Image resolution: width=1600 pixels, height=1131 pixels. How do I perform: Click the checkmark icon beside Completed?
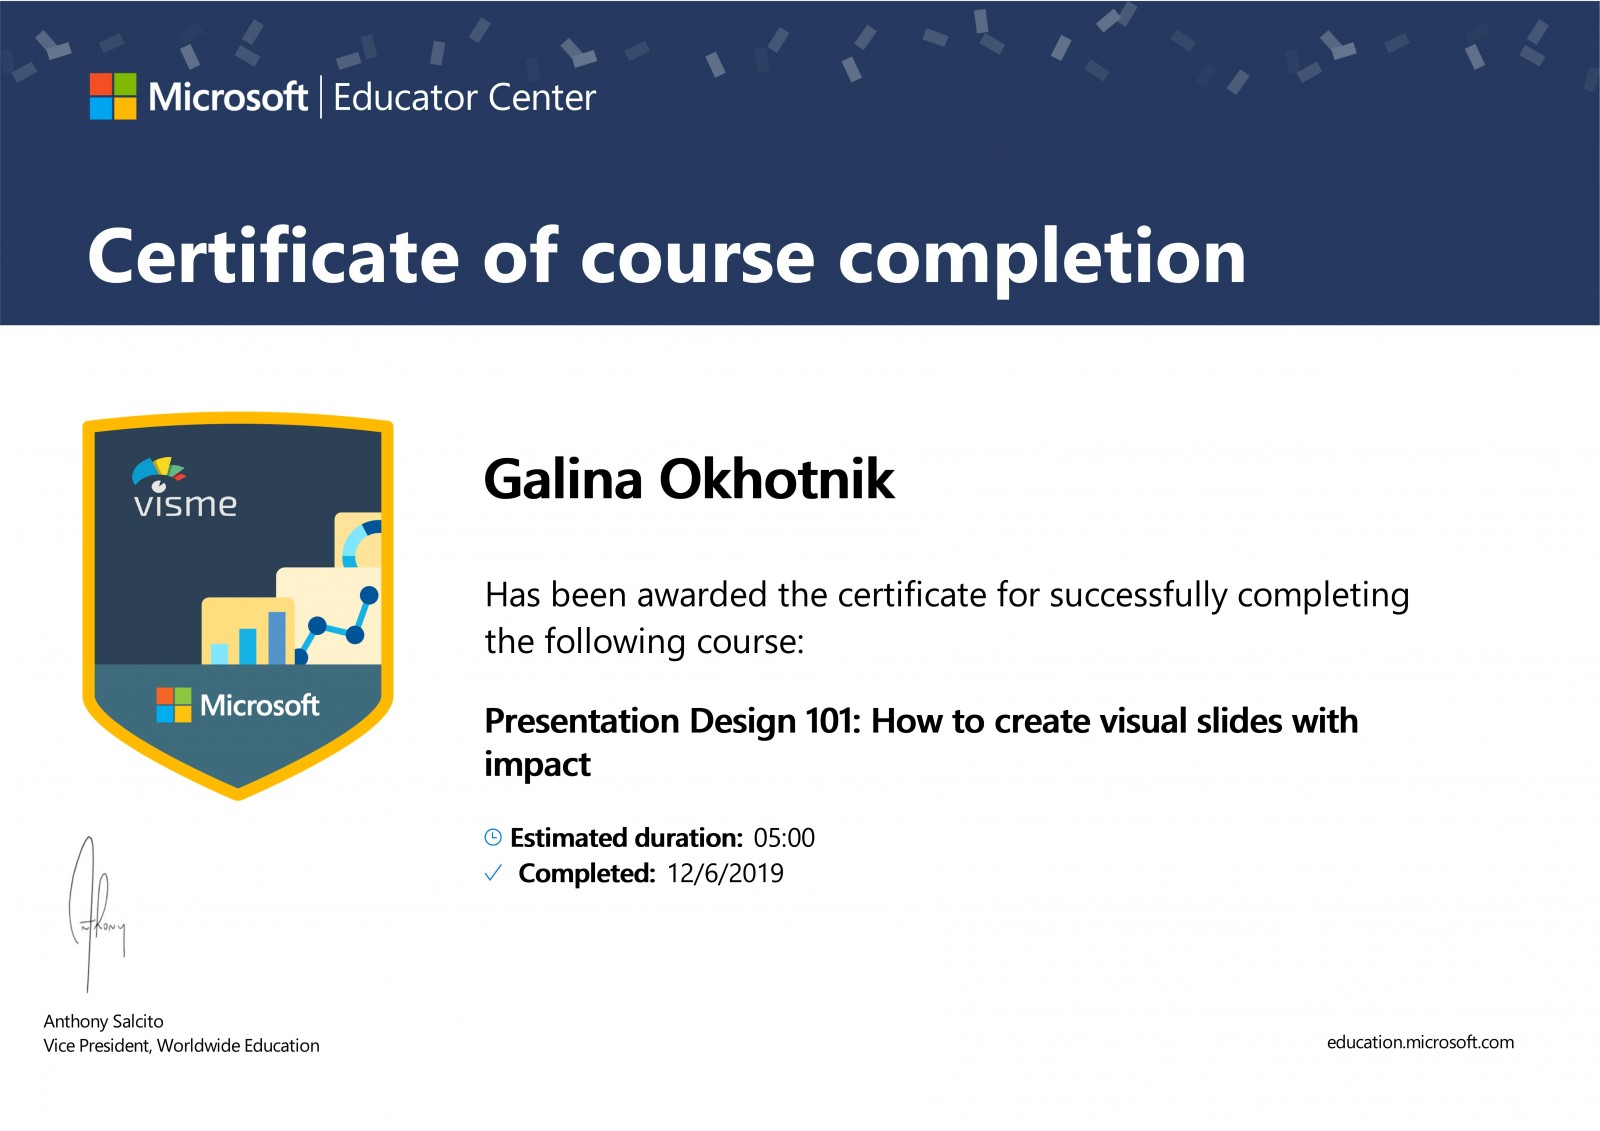click(x=493, y=873)
